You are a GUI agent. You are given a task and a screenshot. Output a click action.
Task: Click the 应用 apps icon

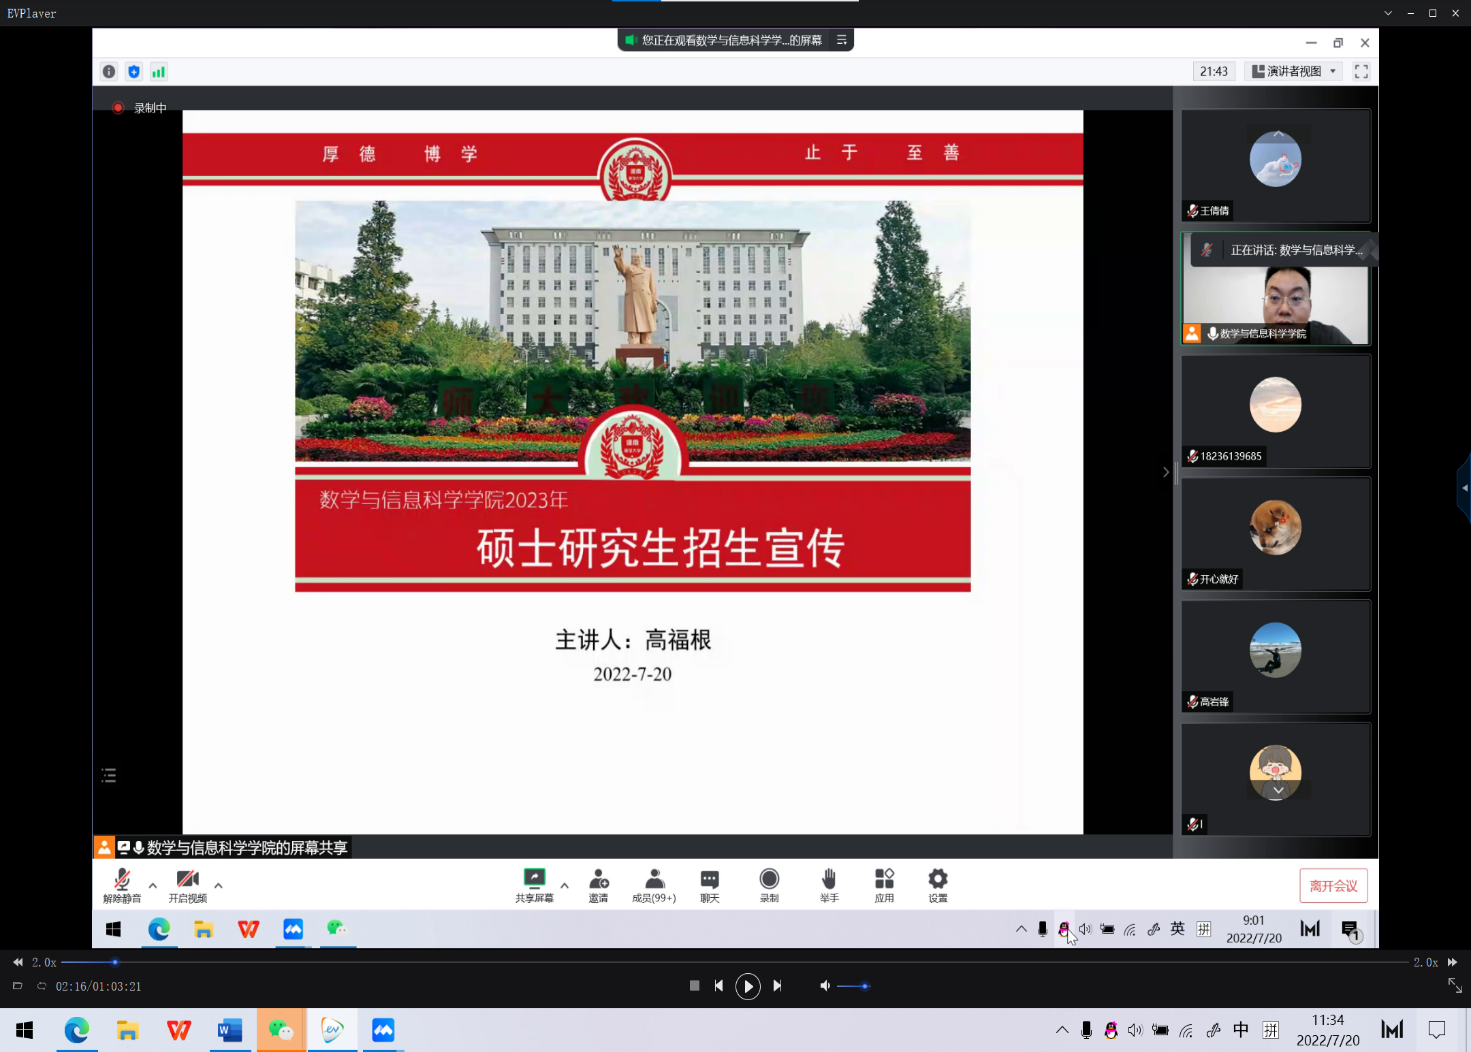point(884,885)
